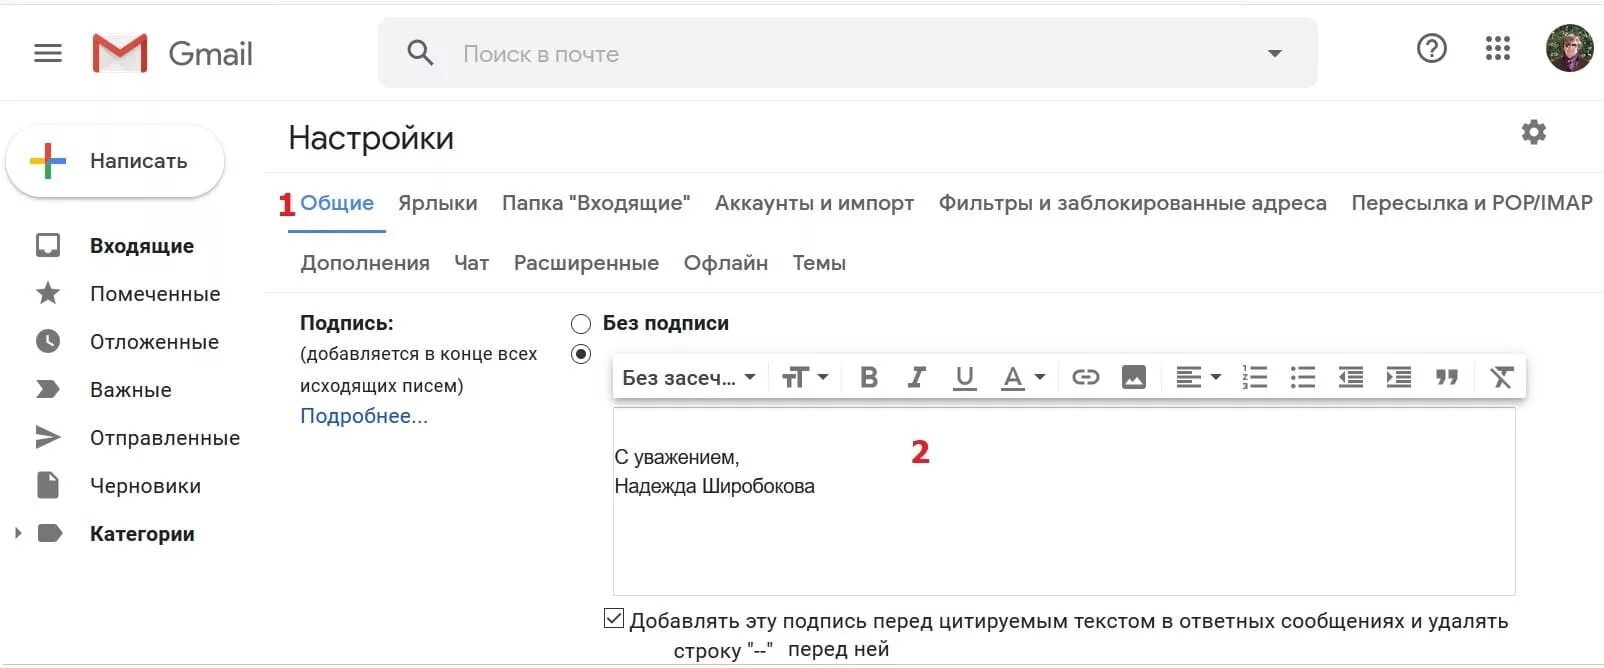
Task: Open the 'Без засеч...' font dropdown
Action: click(689, 377)
